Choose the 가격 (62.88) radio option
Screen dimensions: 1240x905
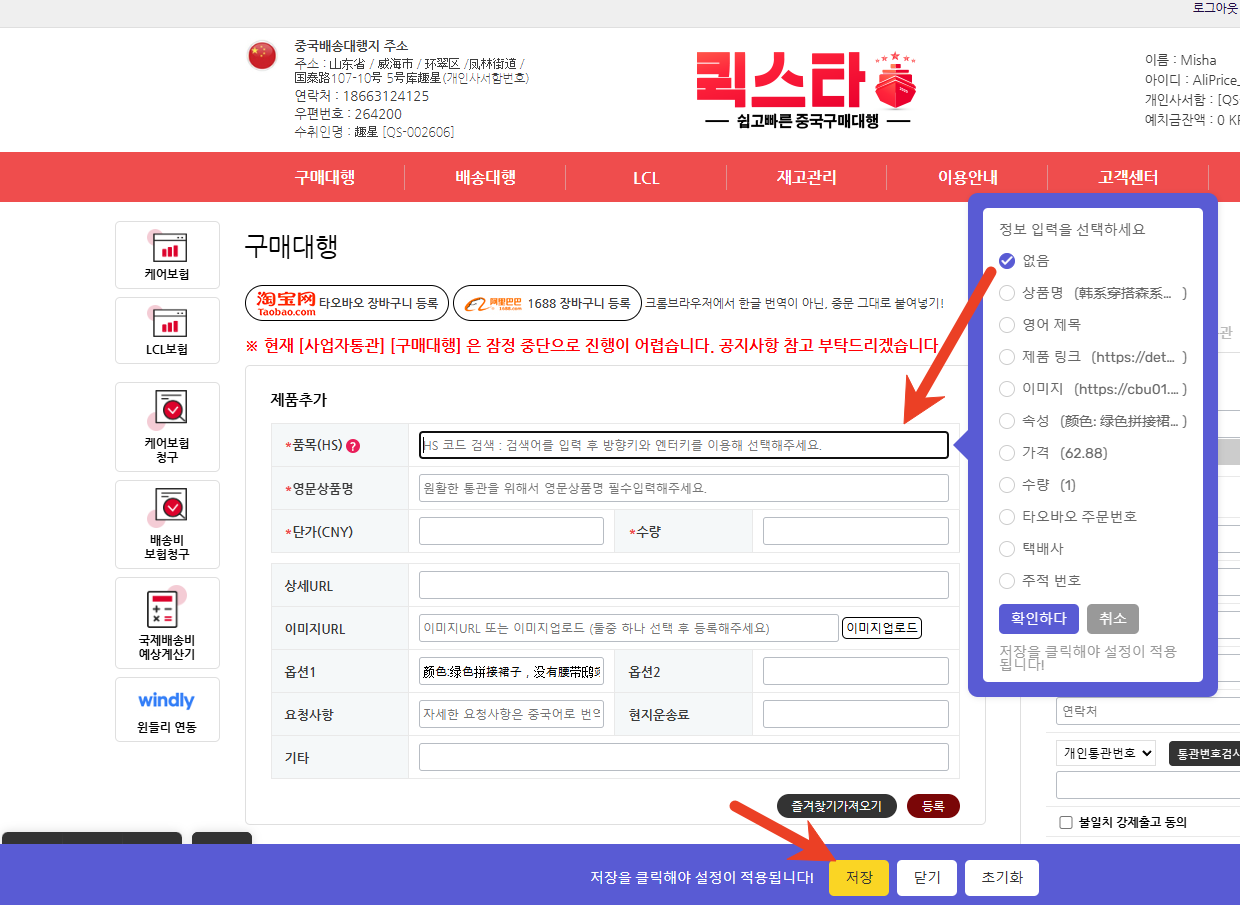pos(1008,453)
